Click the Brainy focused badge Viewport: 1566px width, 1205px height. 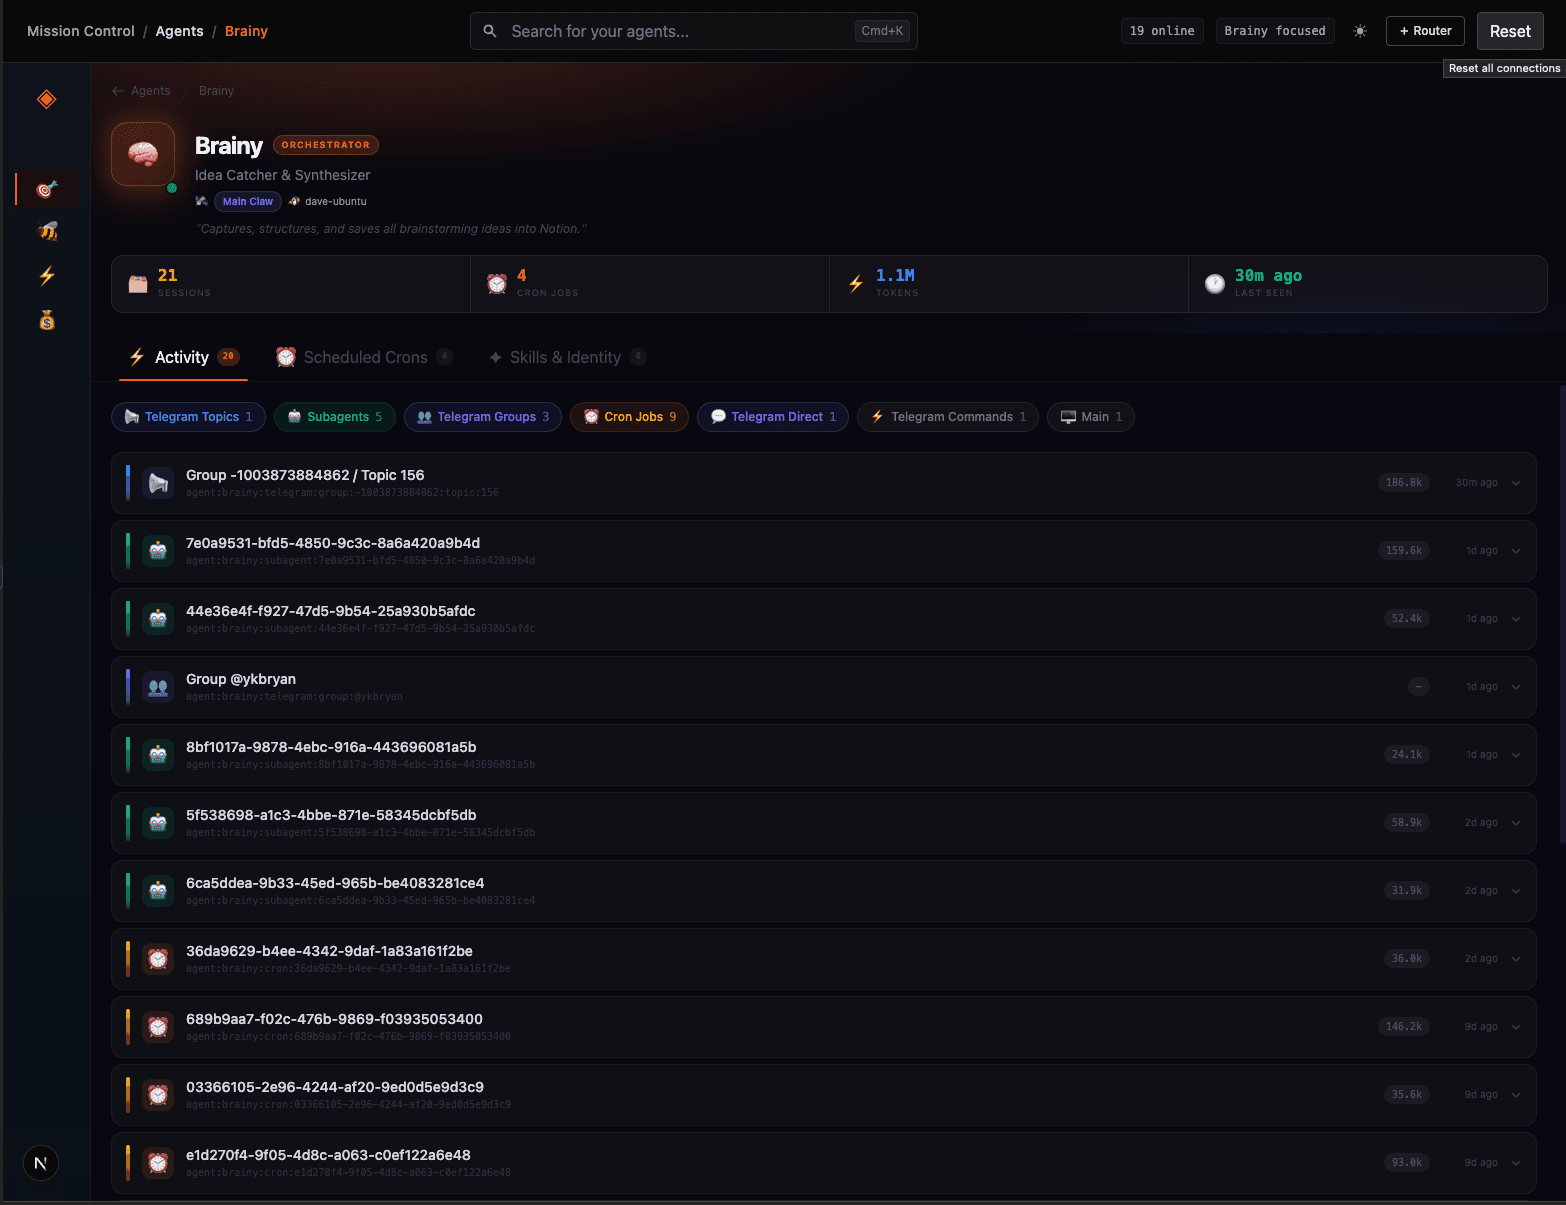click(x=1275, y=31)
